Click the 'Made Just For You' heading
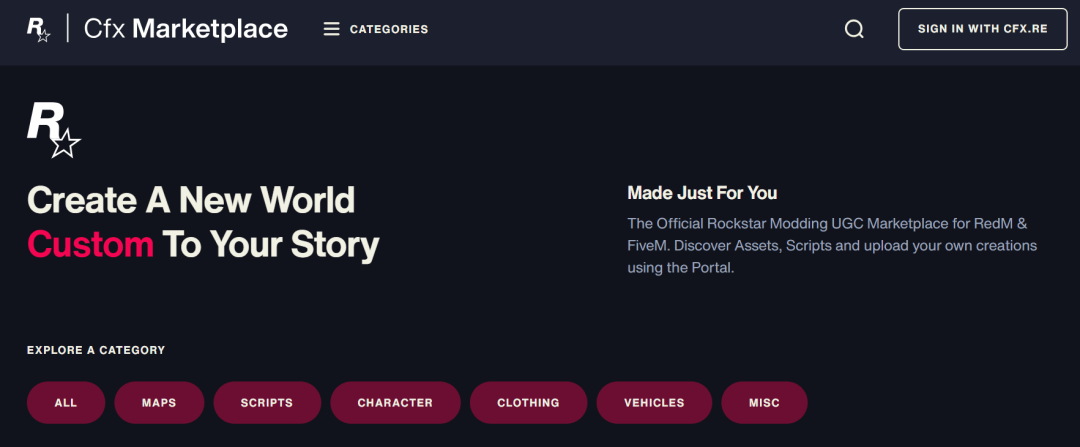 click(702, 193)
